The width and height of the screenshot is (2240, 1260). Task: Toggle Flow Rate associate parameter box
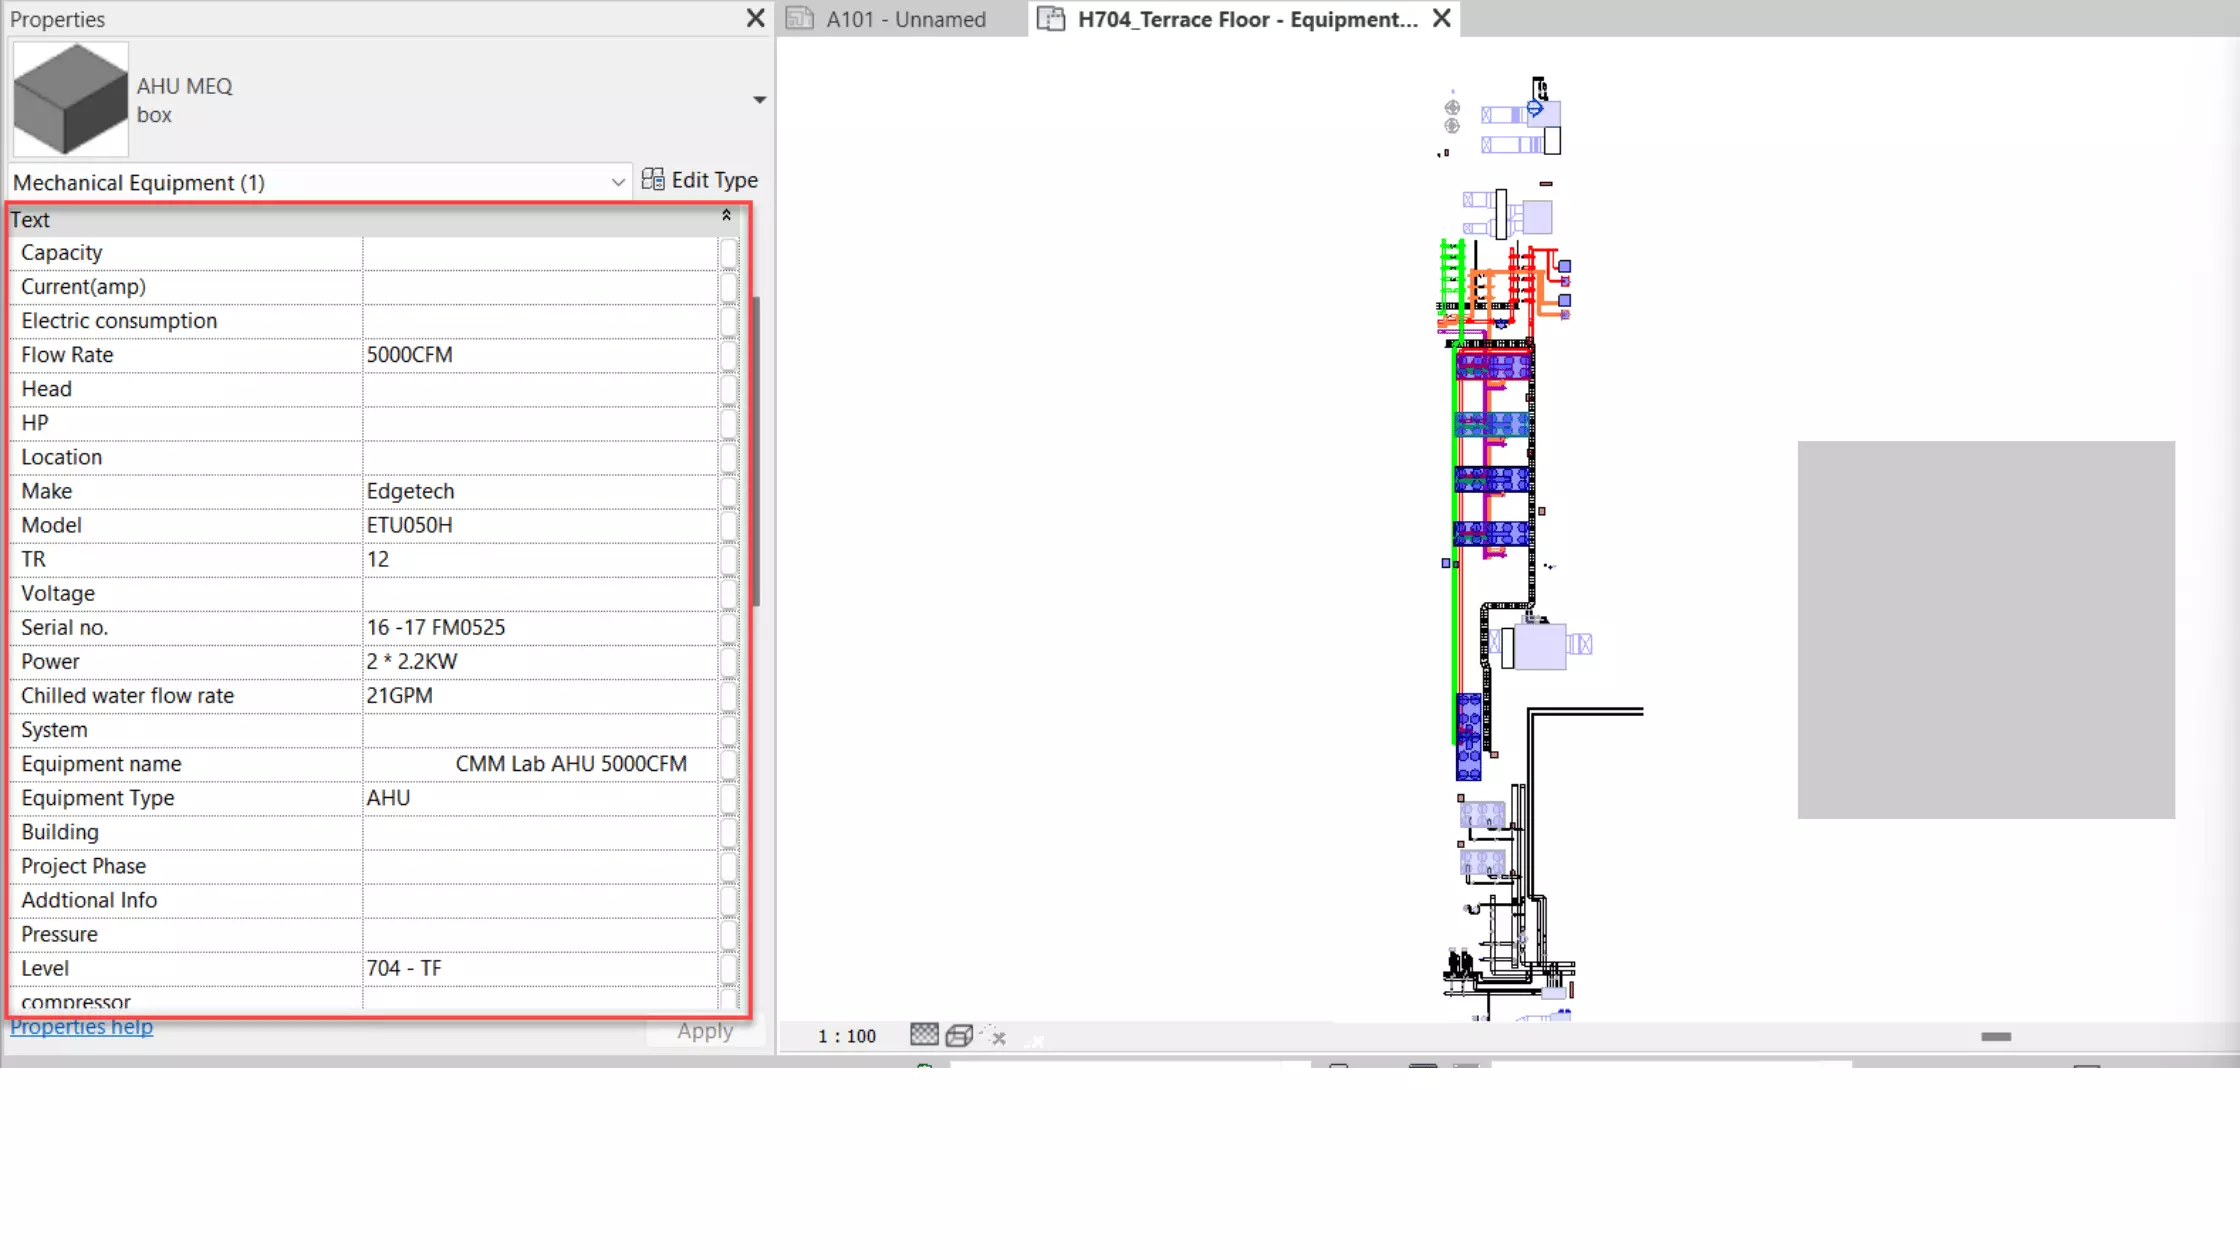[x=728, y=355]
